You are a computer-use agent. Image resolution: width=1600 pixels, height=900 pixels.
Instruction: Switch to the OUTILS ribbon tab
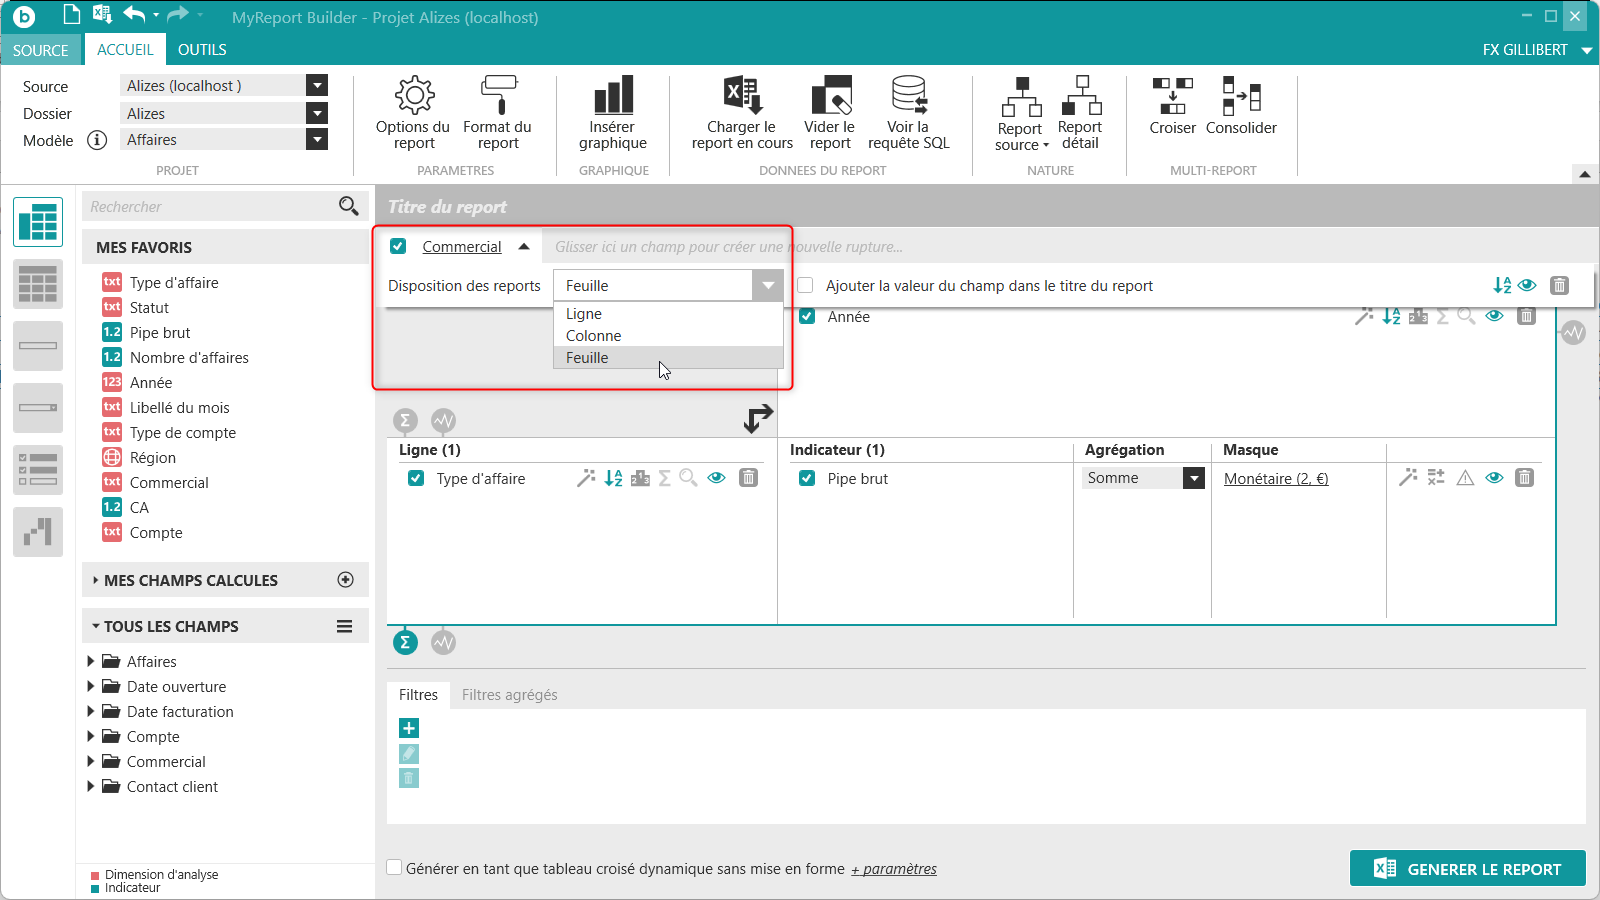click(202, 50)
